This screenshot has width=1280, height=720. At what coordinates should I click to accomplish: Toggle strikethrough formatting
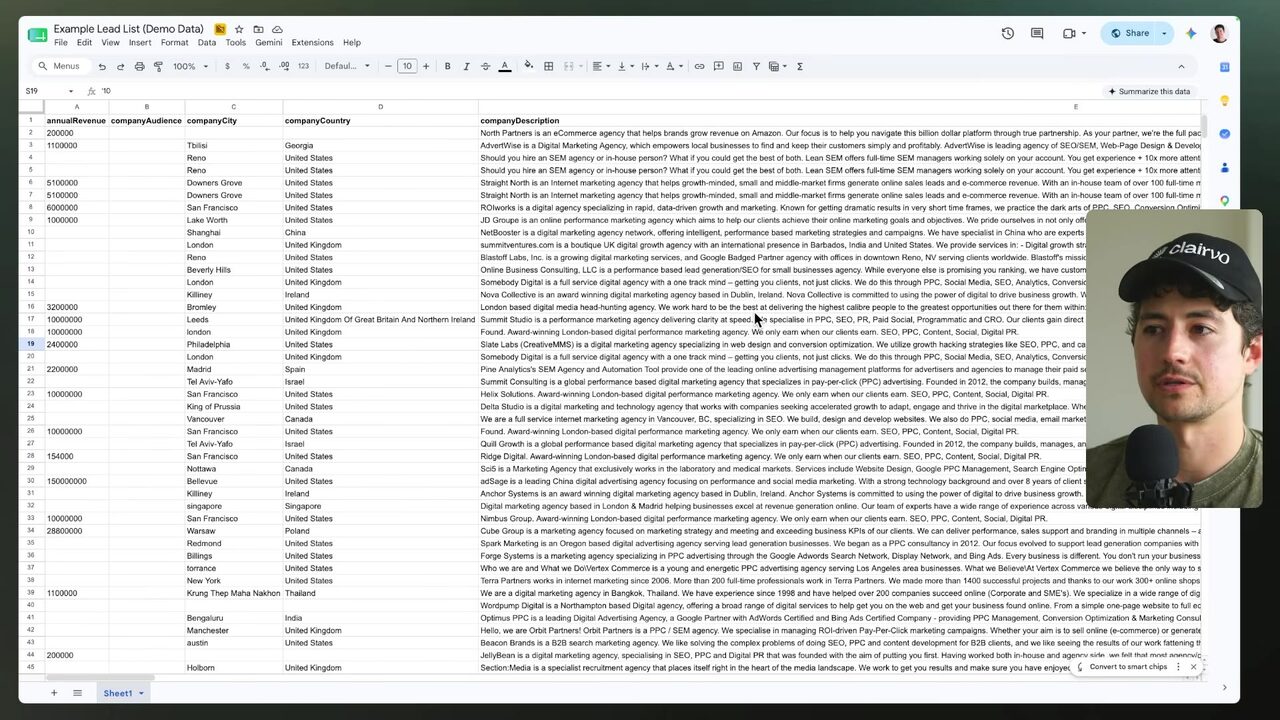click(x=485, y=66)
